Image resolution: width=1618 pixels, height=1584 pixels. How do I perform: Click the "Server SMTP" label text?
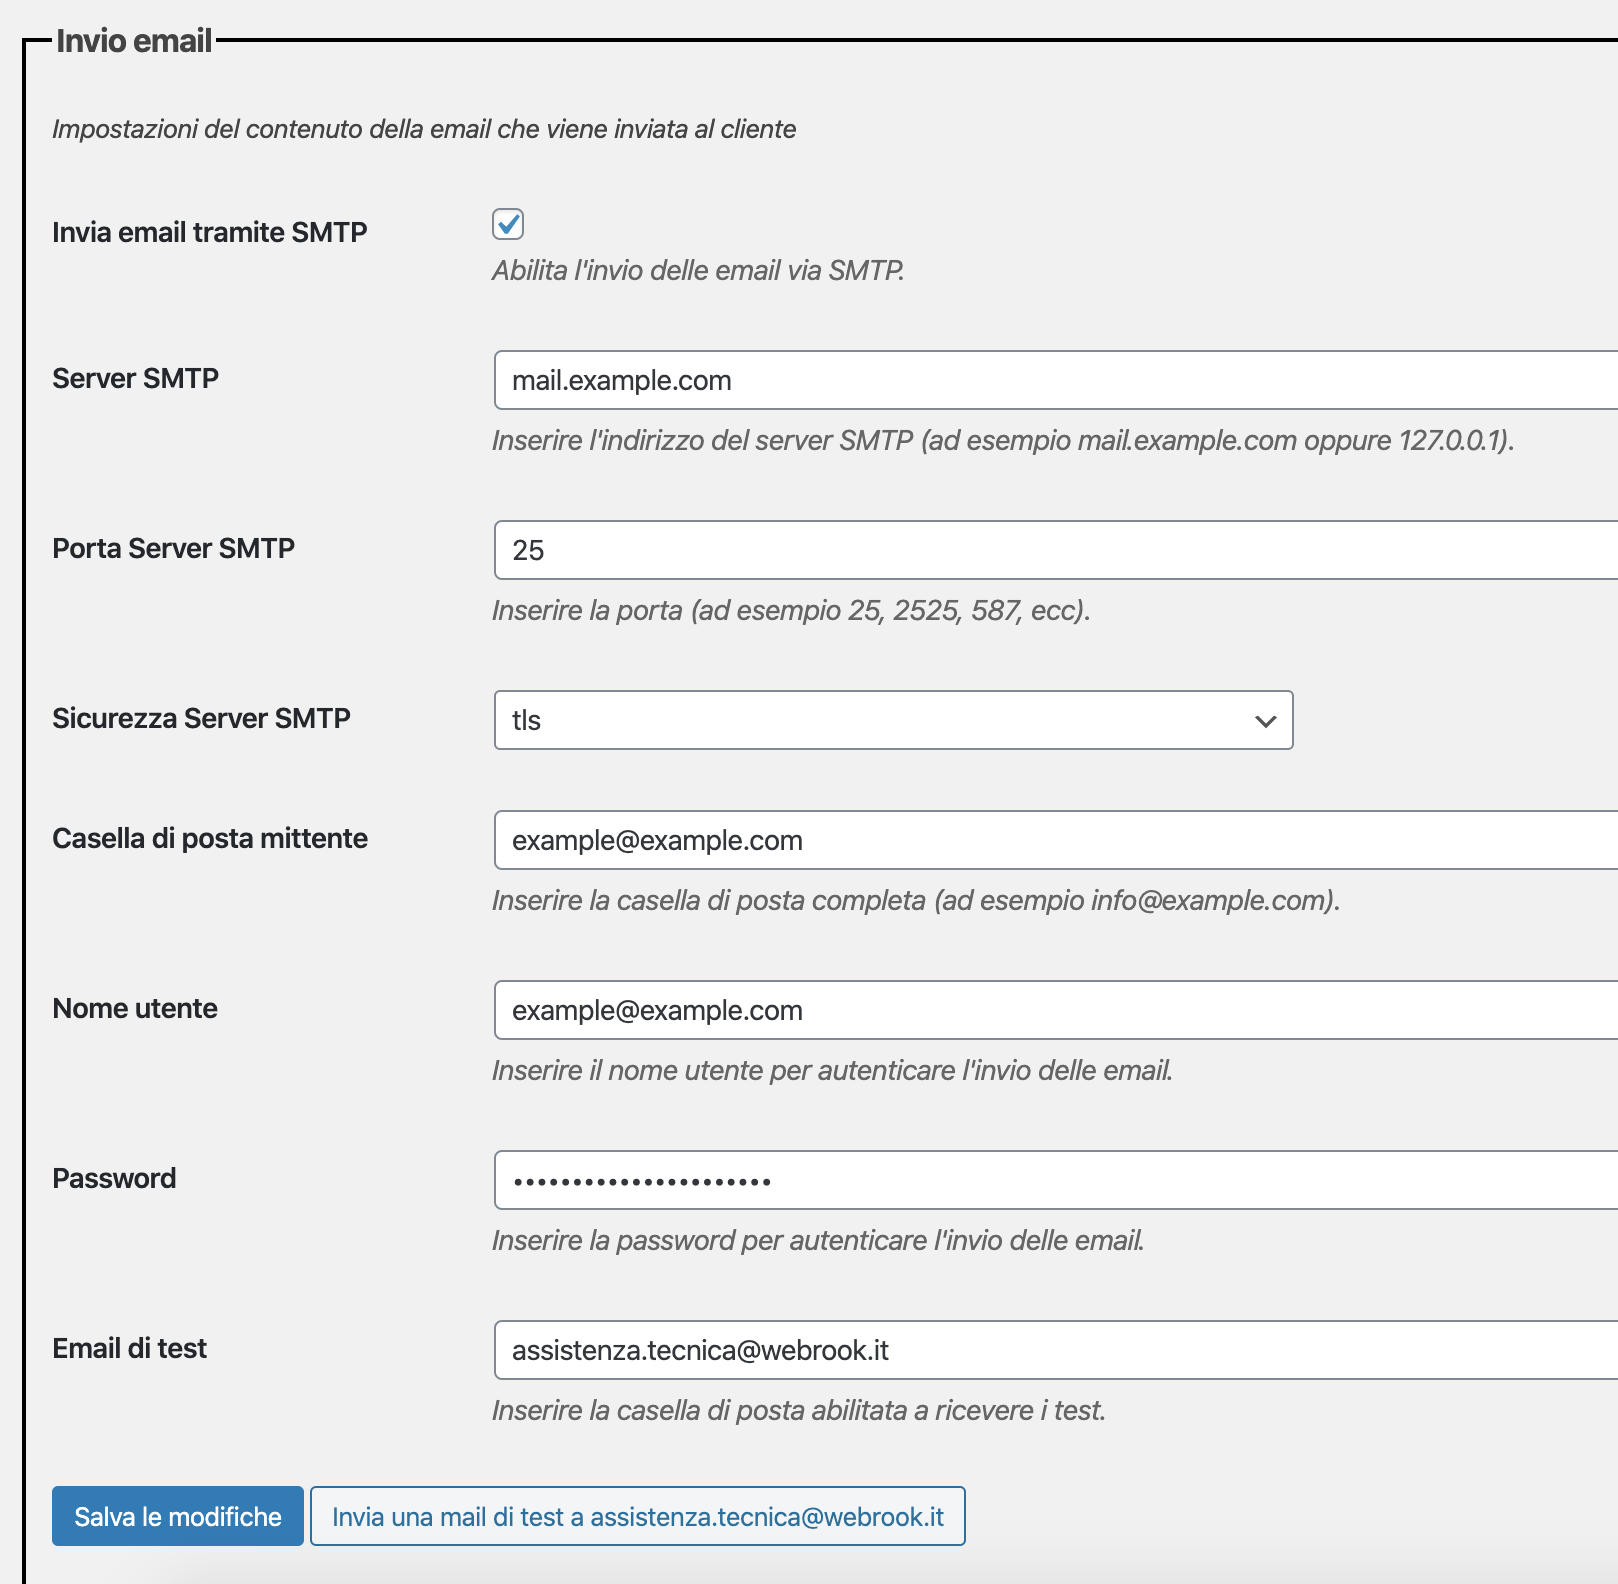pos(135,378)
